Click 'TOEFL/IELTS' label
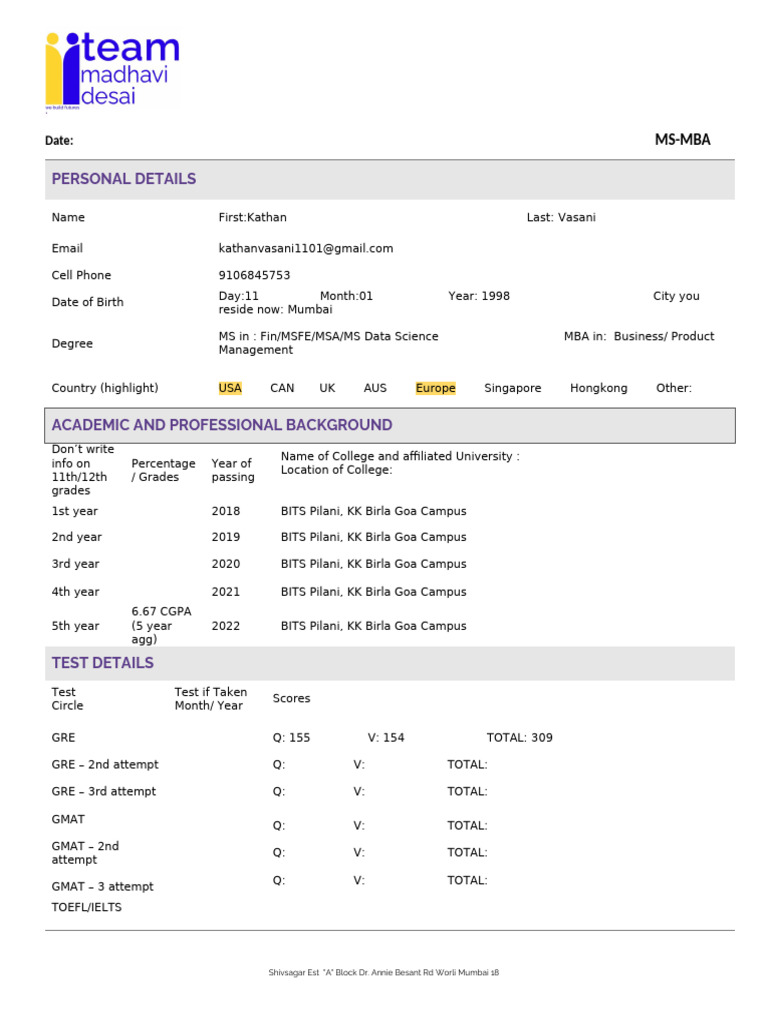The width and height of the screenshot is (768, 1024). coord(86,908)
